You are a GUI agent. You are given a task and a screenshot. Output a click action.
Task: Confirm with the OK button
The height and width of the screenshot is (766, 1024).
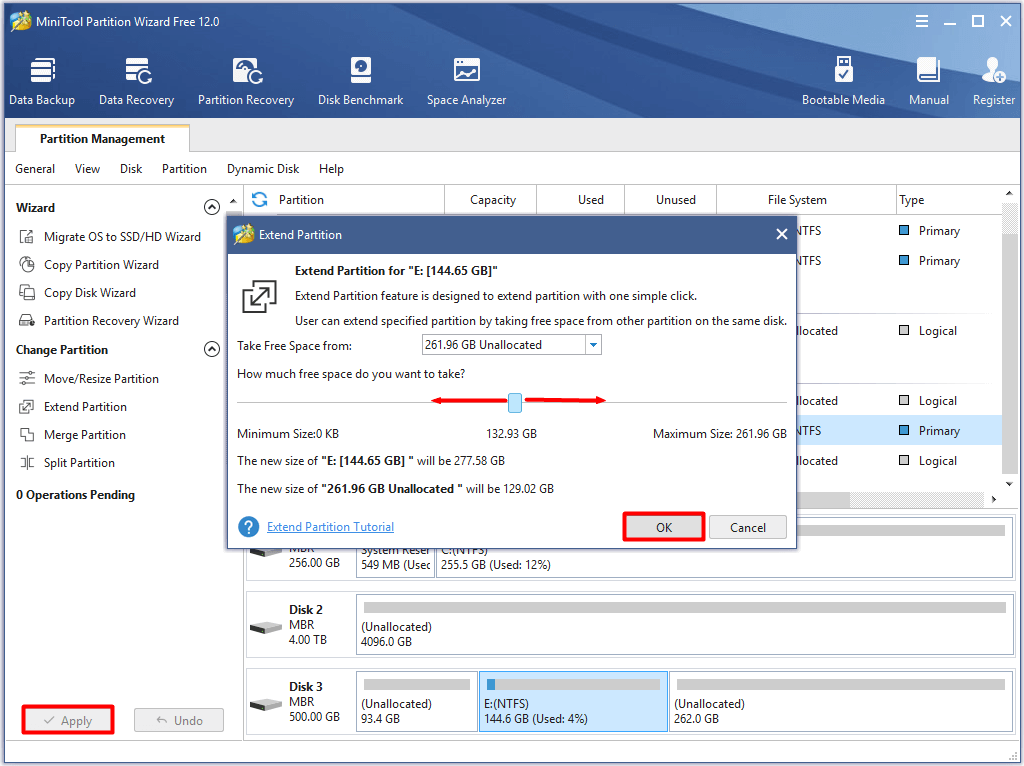664,528
